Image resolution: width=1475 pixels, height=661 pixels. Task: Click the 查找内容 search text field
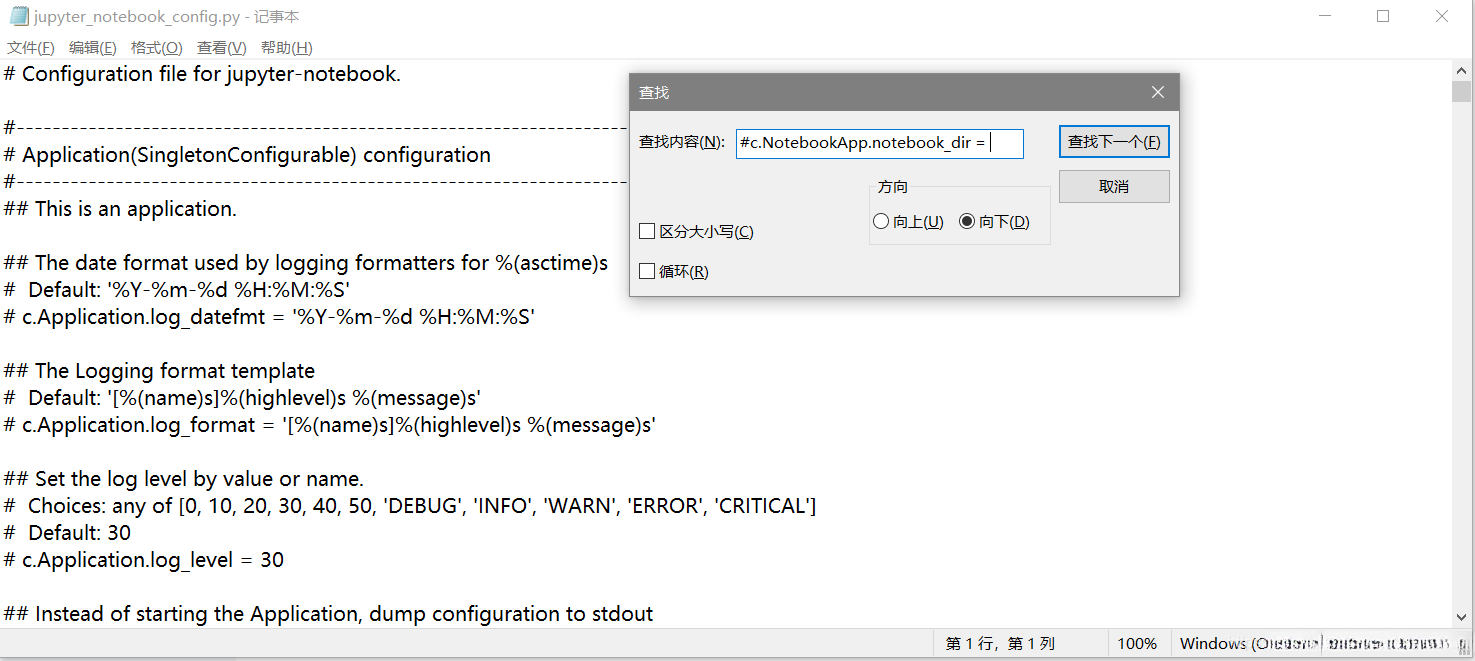(x=879, y=143)
